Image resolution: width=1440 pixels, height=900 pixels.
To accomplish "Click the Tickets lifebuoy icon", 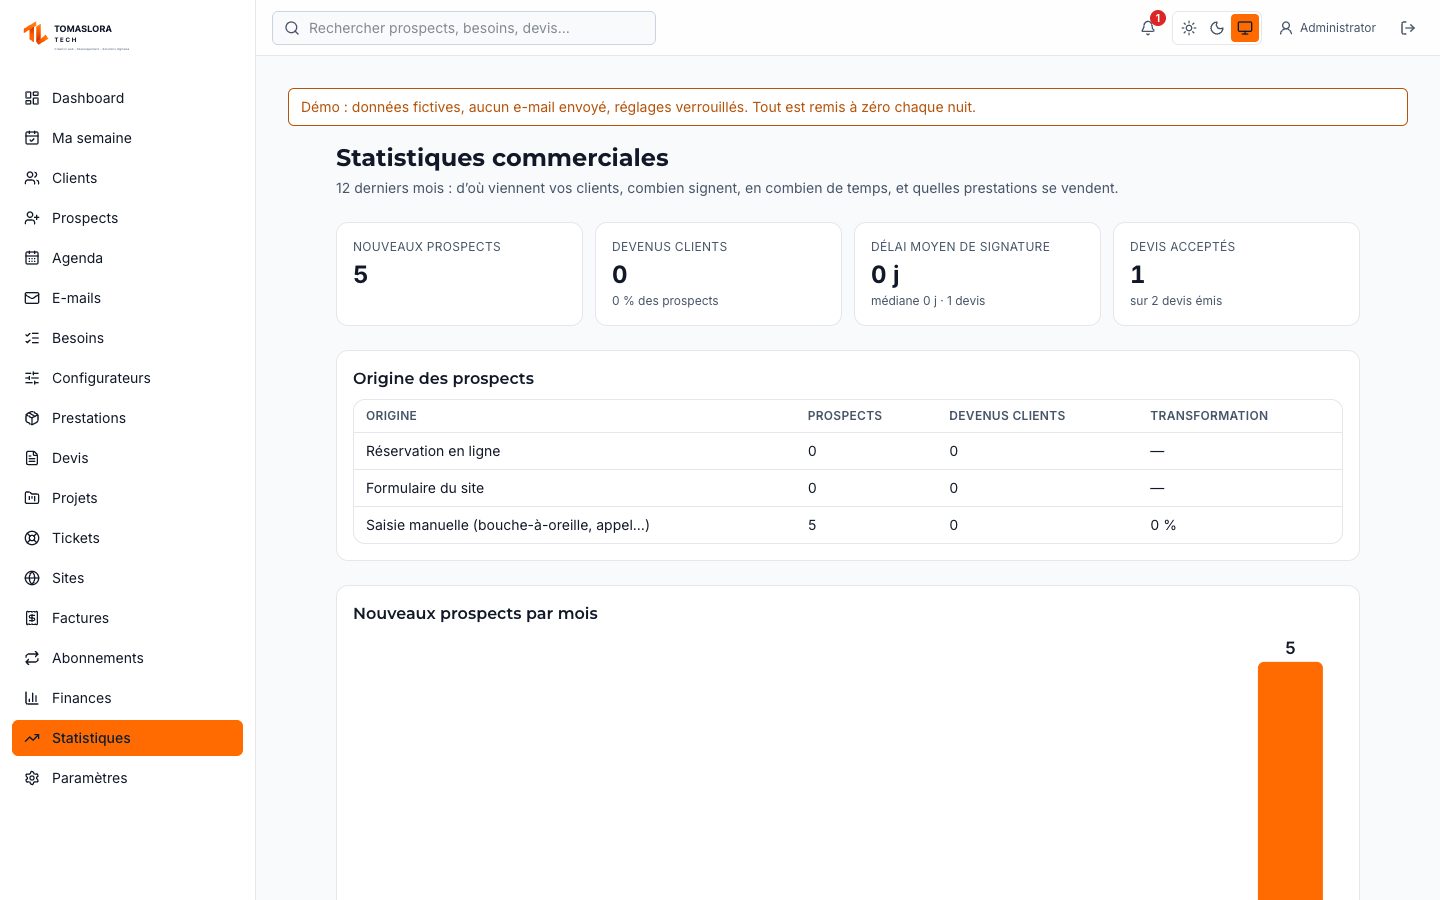I will click(32, 538).
